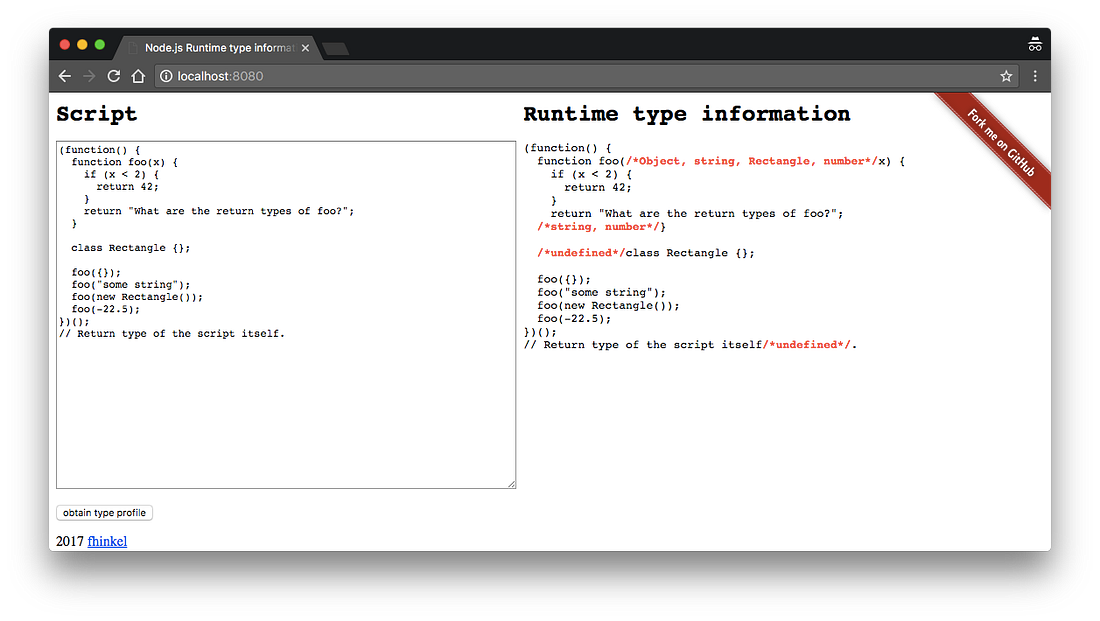Image resolution: width=1100 pixels, height=621 pixels.
Task: Bookmark the page with the star icon
Action: [x=1006, y=75]
